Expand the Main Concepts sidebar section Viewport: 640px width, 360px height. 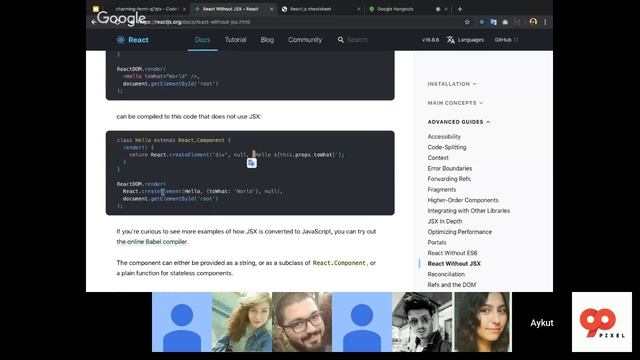tap(455, 103)
